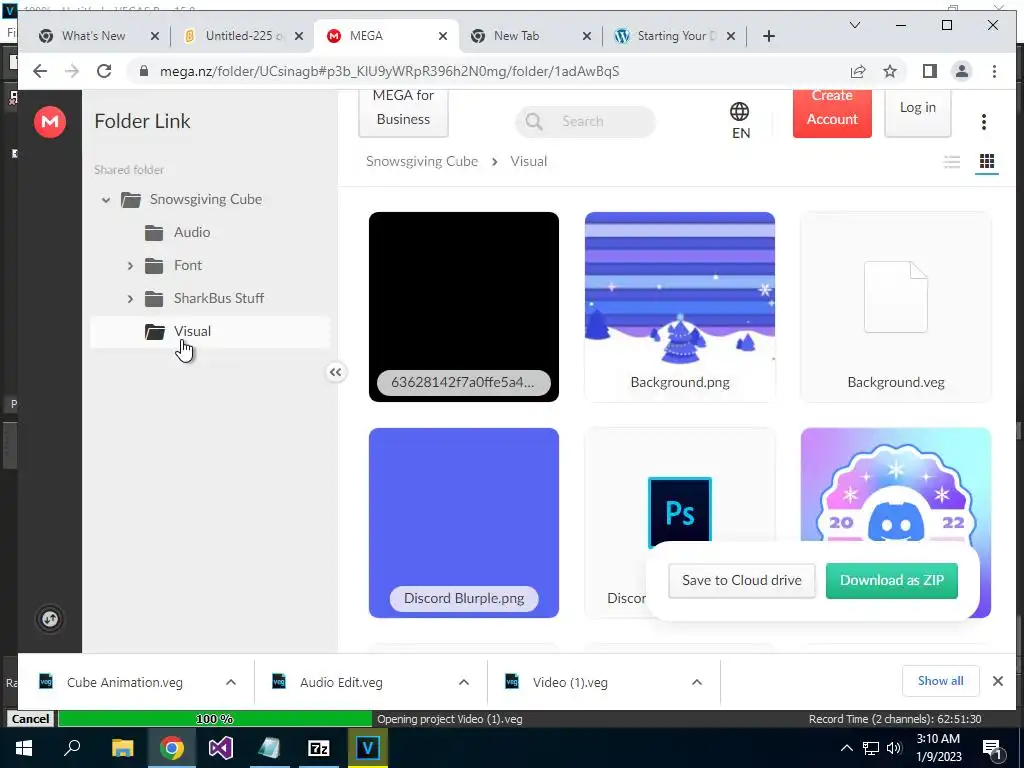Open Cube Animation.veg downloaded file
This screenshot has height=768, width=1024.
click(x=124, y=682)
